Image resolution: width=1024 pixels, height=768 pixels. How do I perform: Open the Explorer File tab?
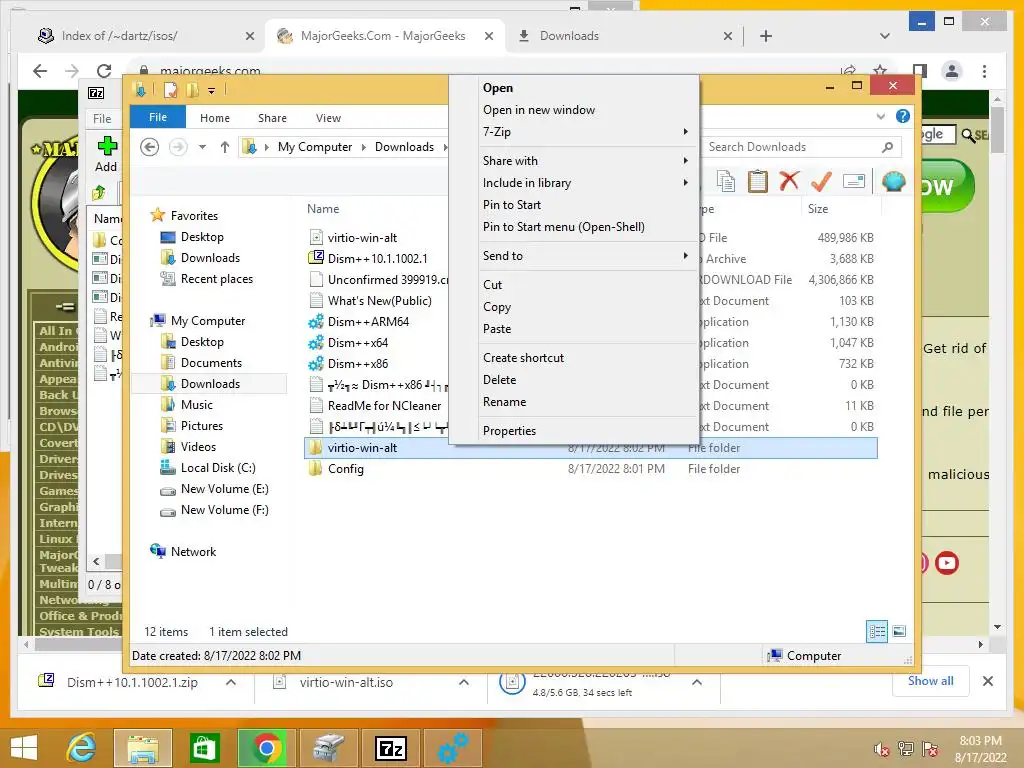pos(157,118)
